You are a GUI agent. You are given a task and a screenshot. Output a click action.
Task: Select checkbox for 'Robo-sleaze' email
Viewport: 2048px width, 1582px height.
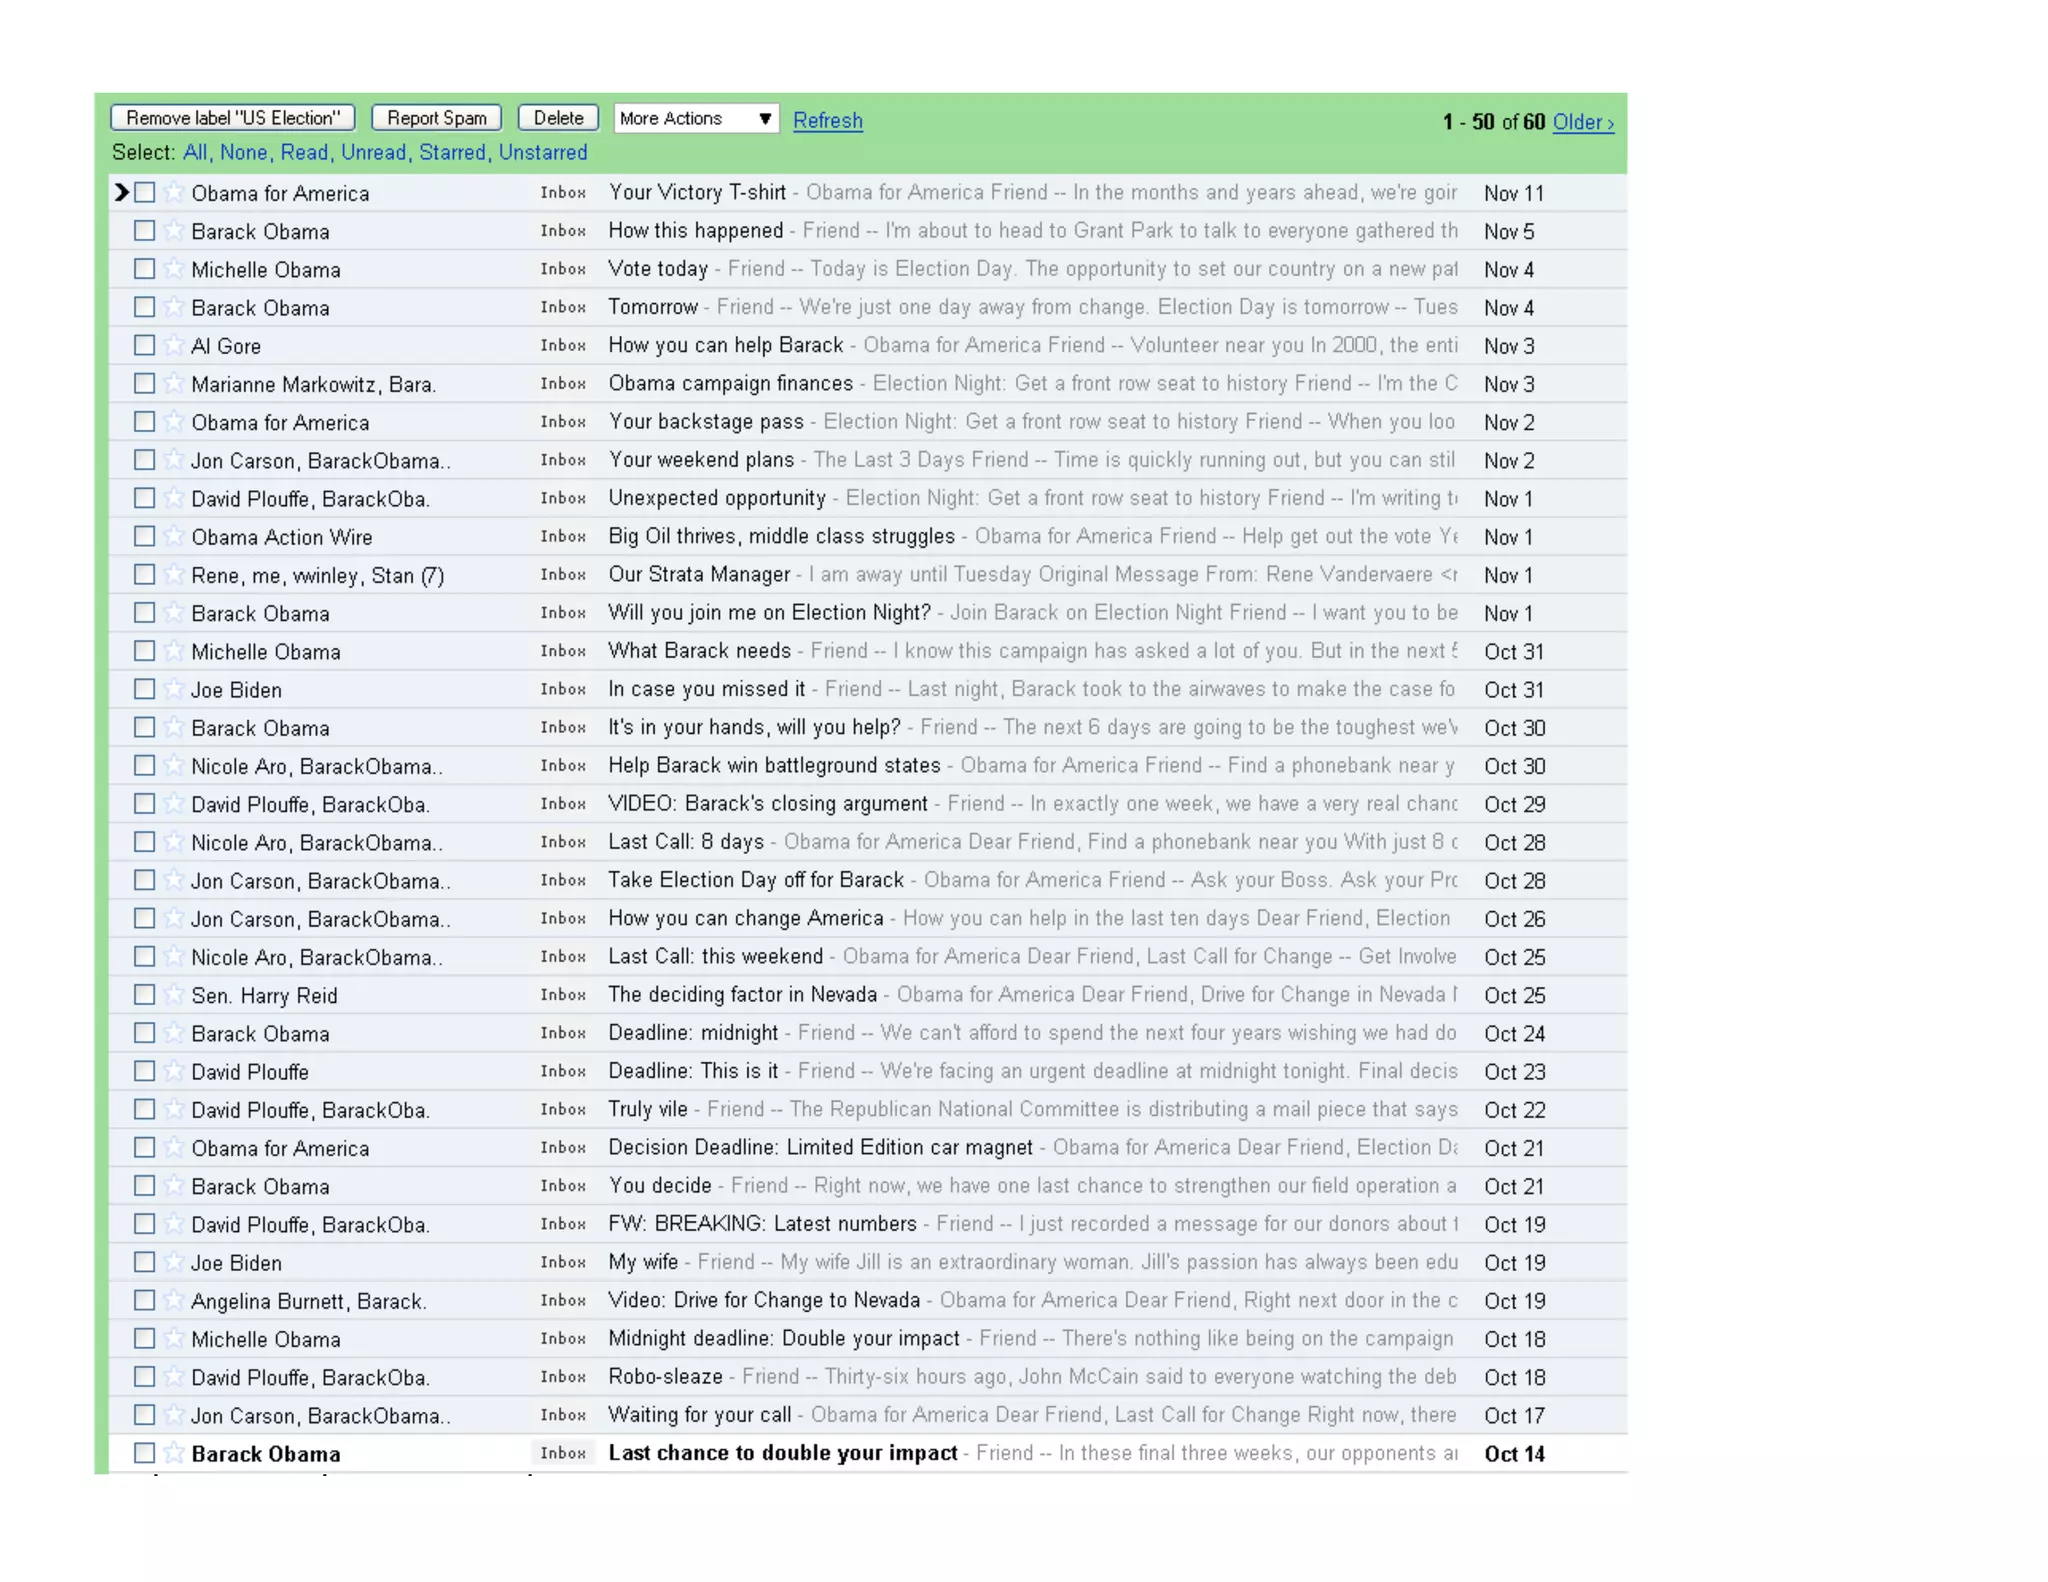pos(145,1376)
